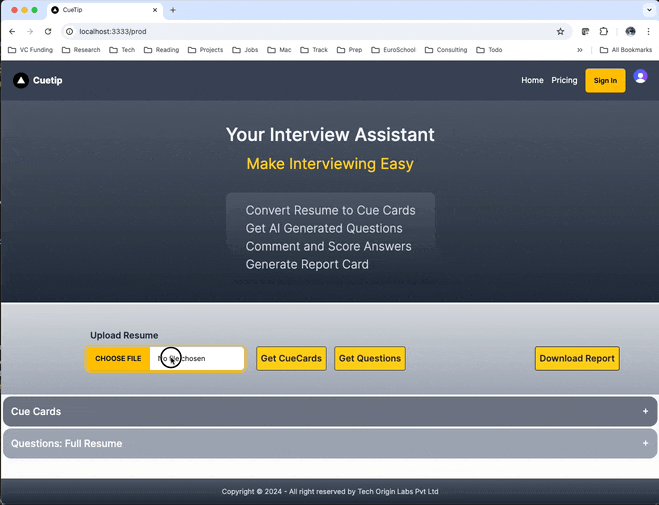
Task: Go back with the browser back arrow
Action: (x=12, y=32)
